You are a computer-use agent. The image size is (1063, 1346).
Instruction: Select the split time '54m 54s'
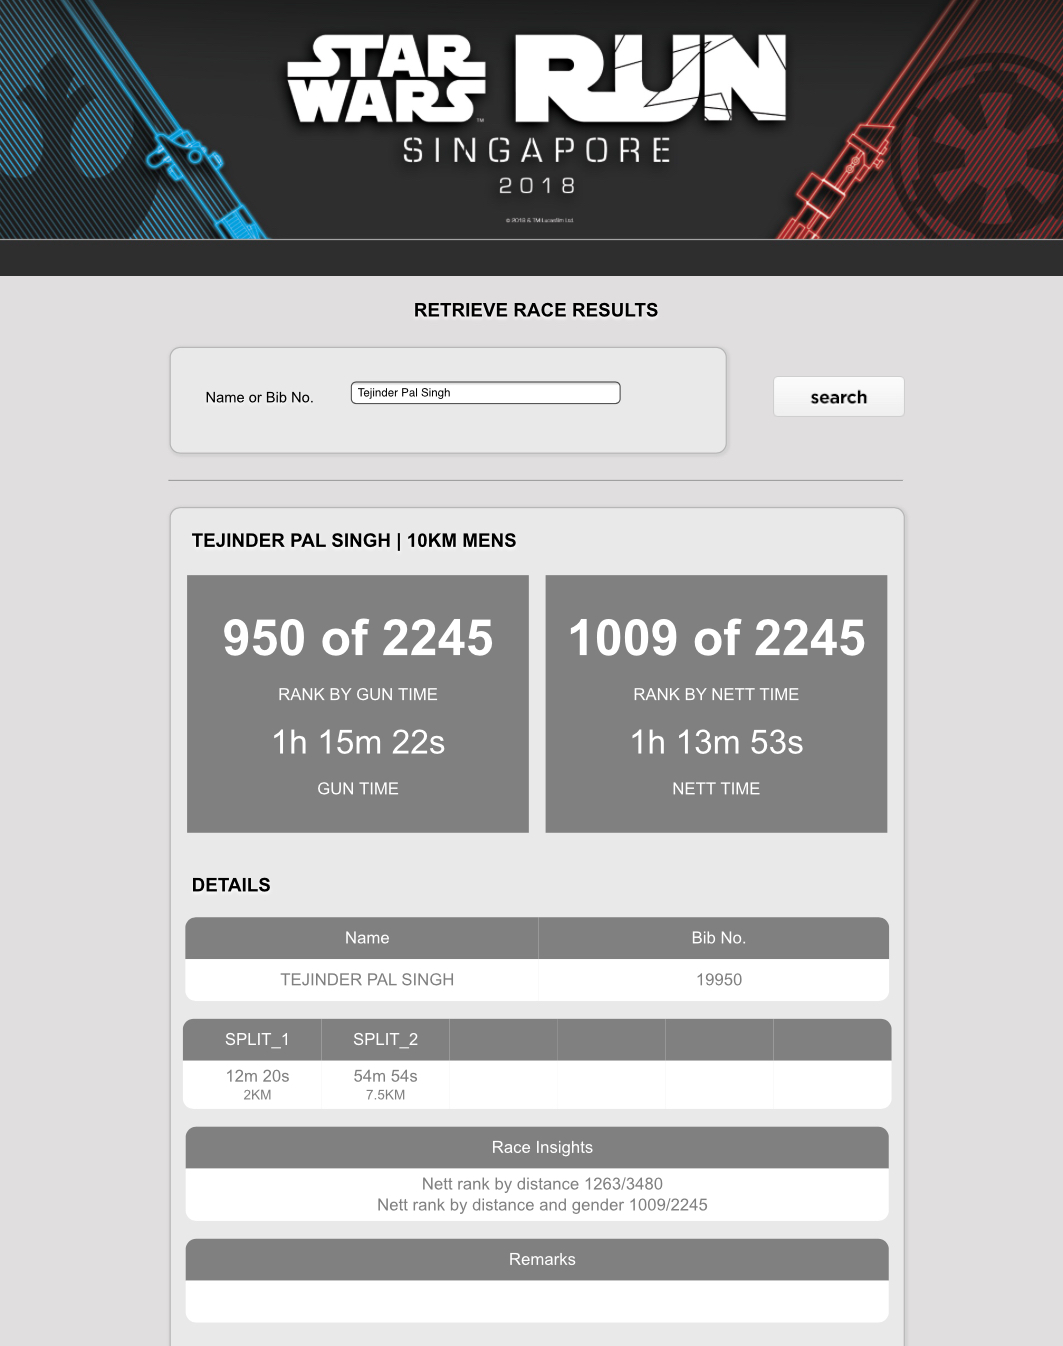(x=385, y=1076)
